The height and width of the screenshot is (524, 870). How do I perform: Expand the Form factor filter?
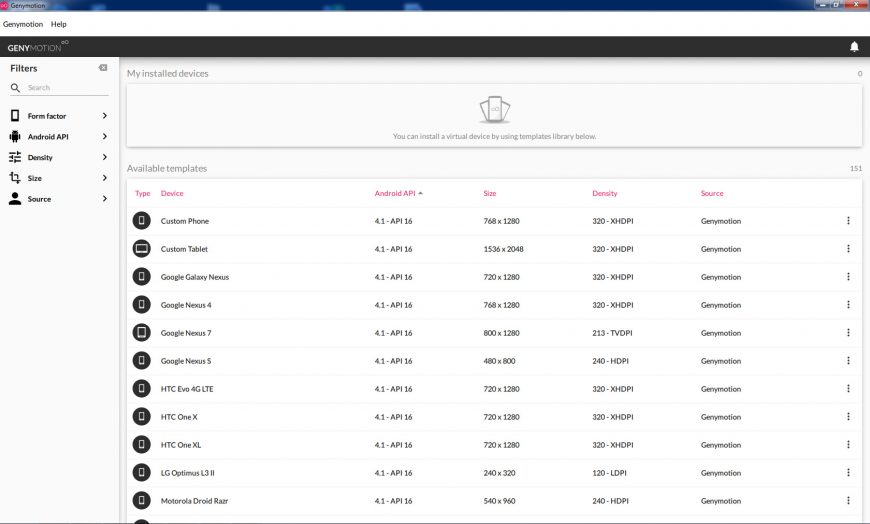tap(58, 116)
